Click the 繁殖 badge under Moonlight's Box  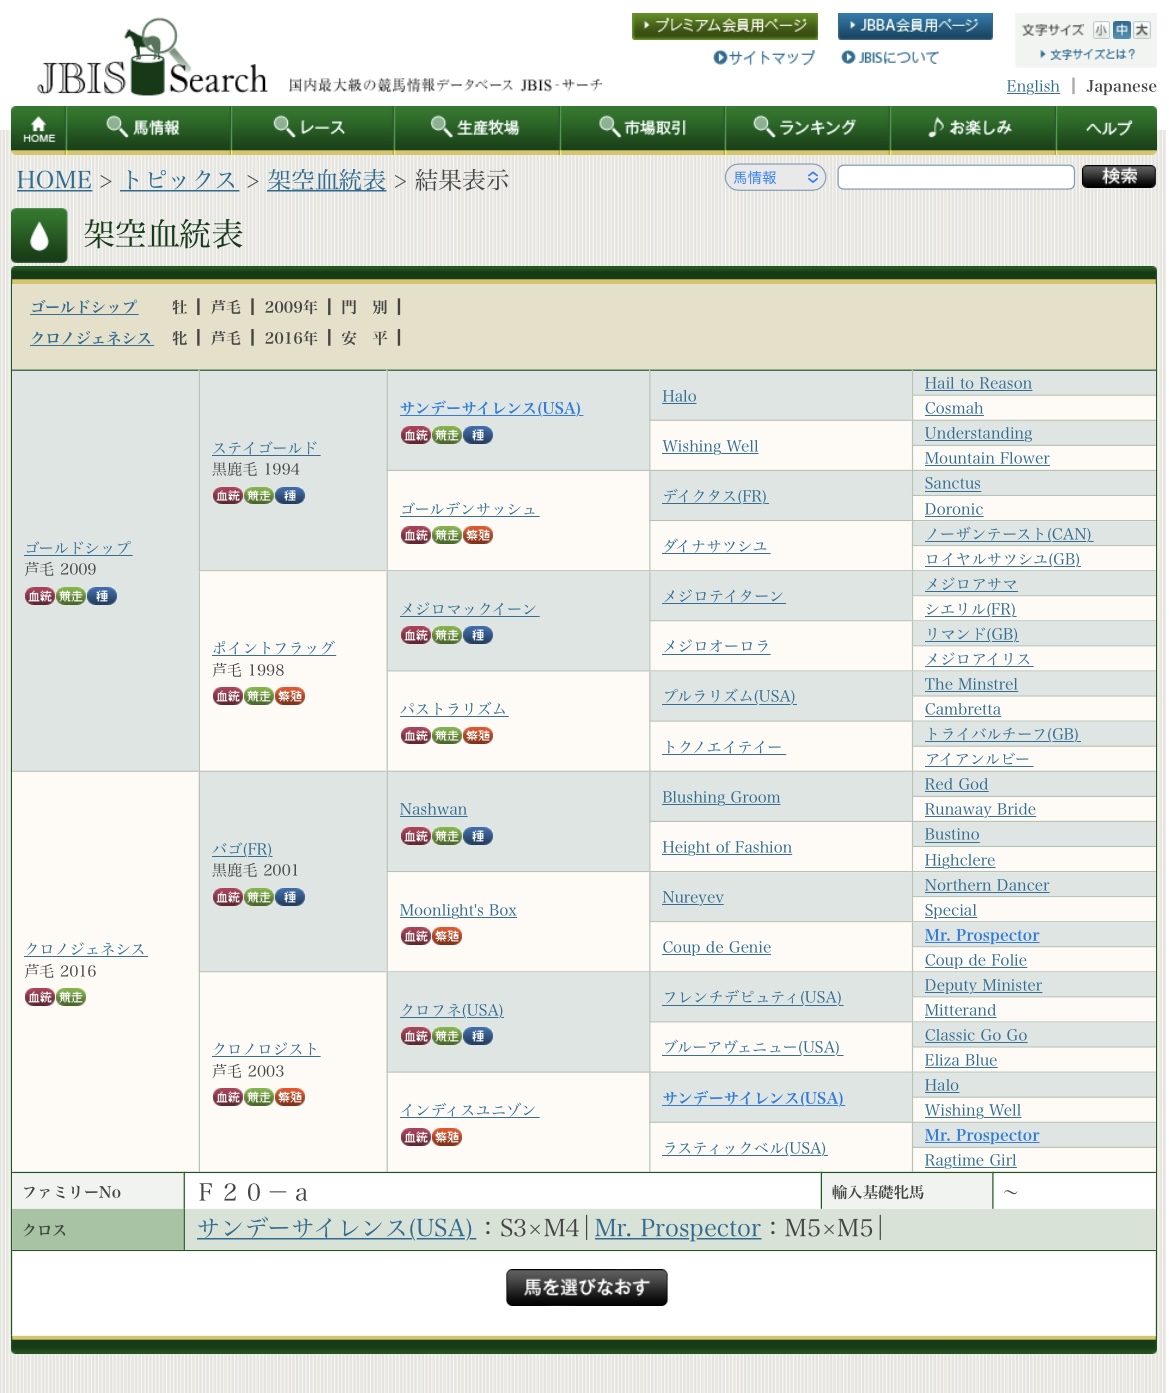pyautogui.click(x=447, y=937)
